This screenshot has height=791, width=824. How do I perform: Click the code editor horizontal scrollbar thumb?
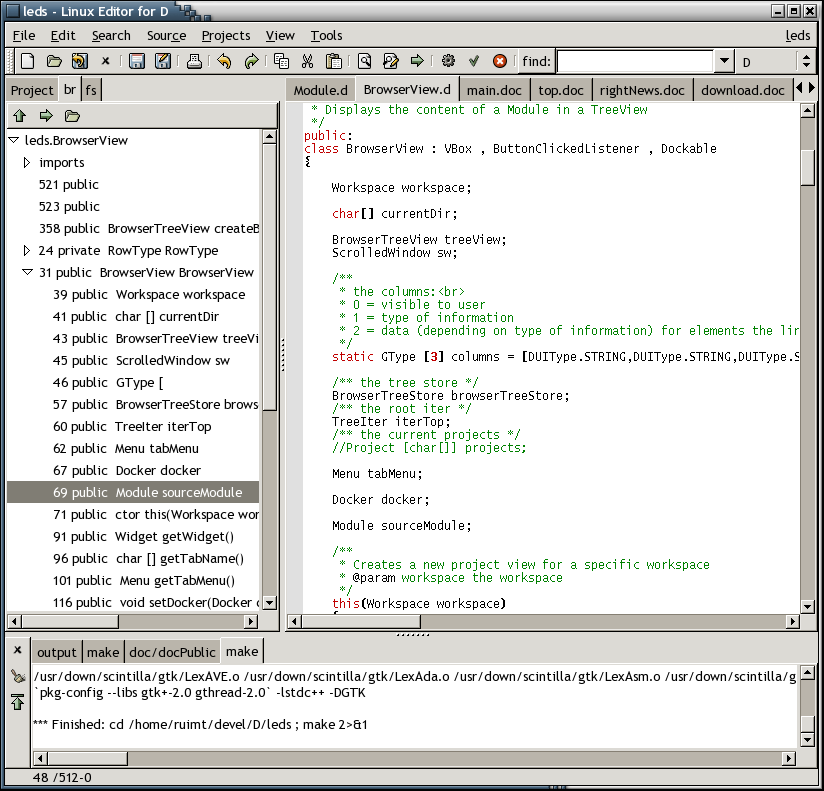click(361, 622)
